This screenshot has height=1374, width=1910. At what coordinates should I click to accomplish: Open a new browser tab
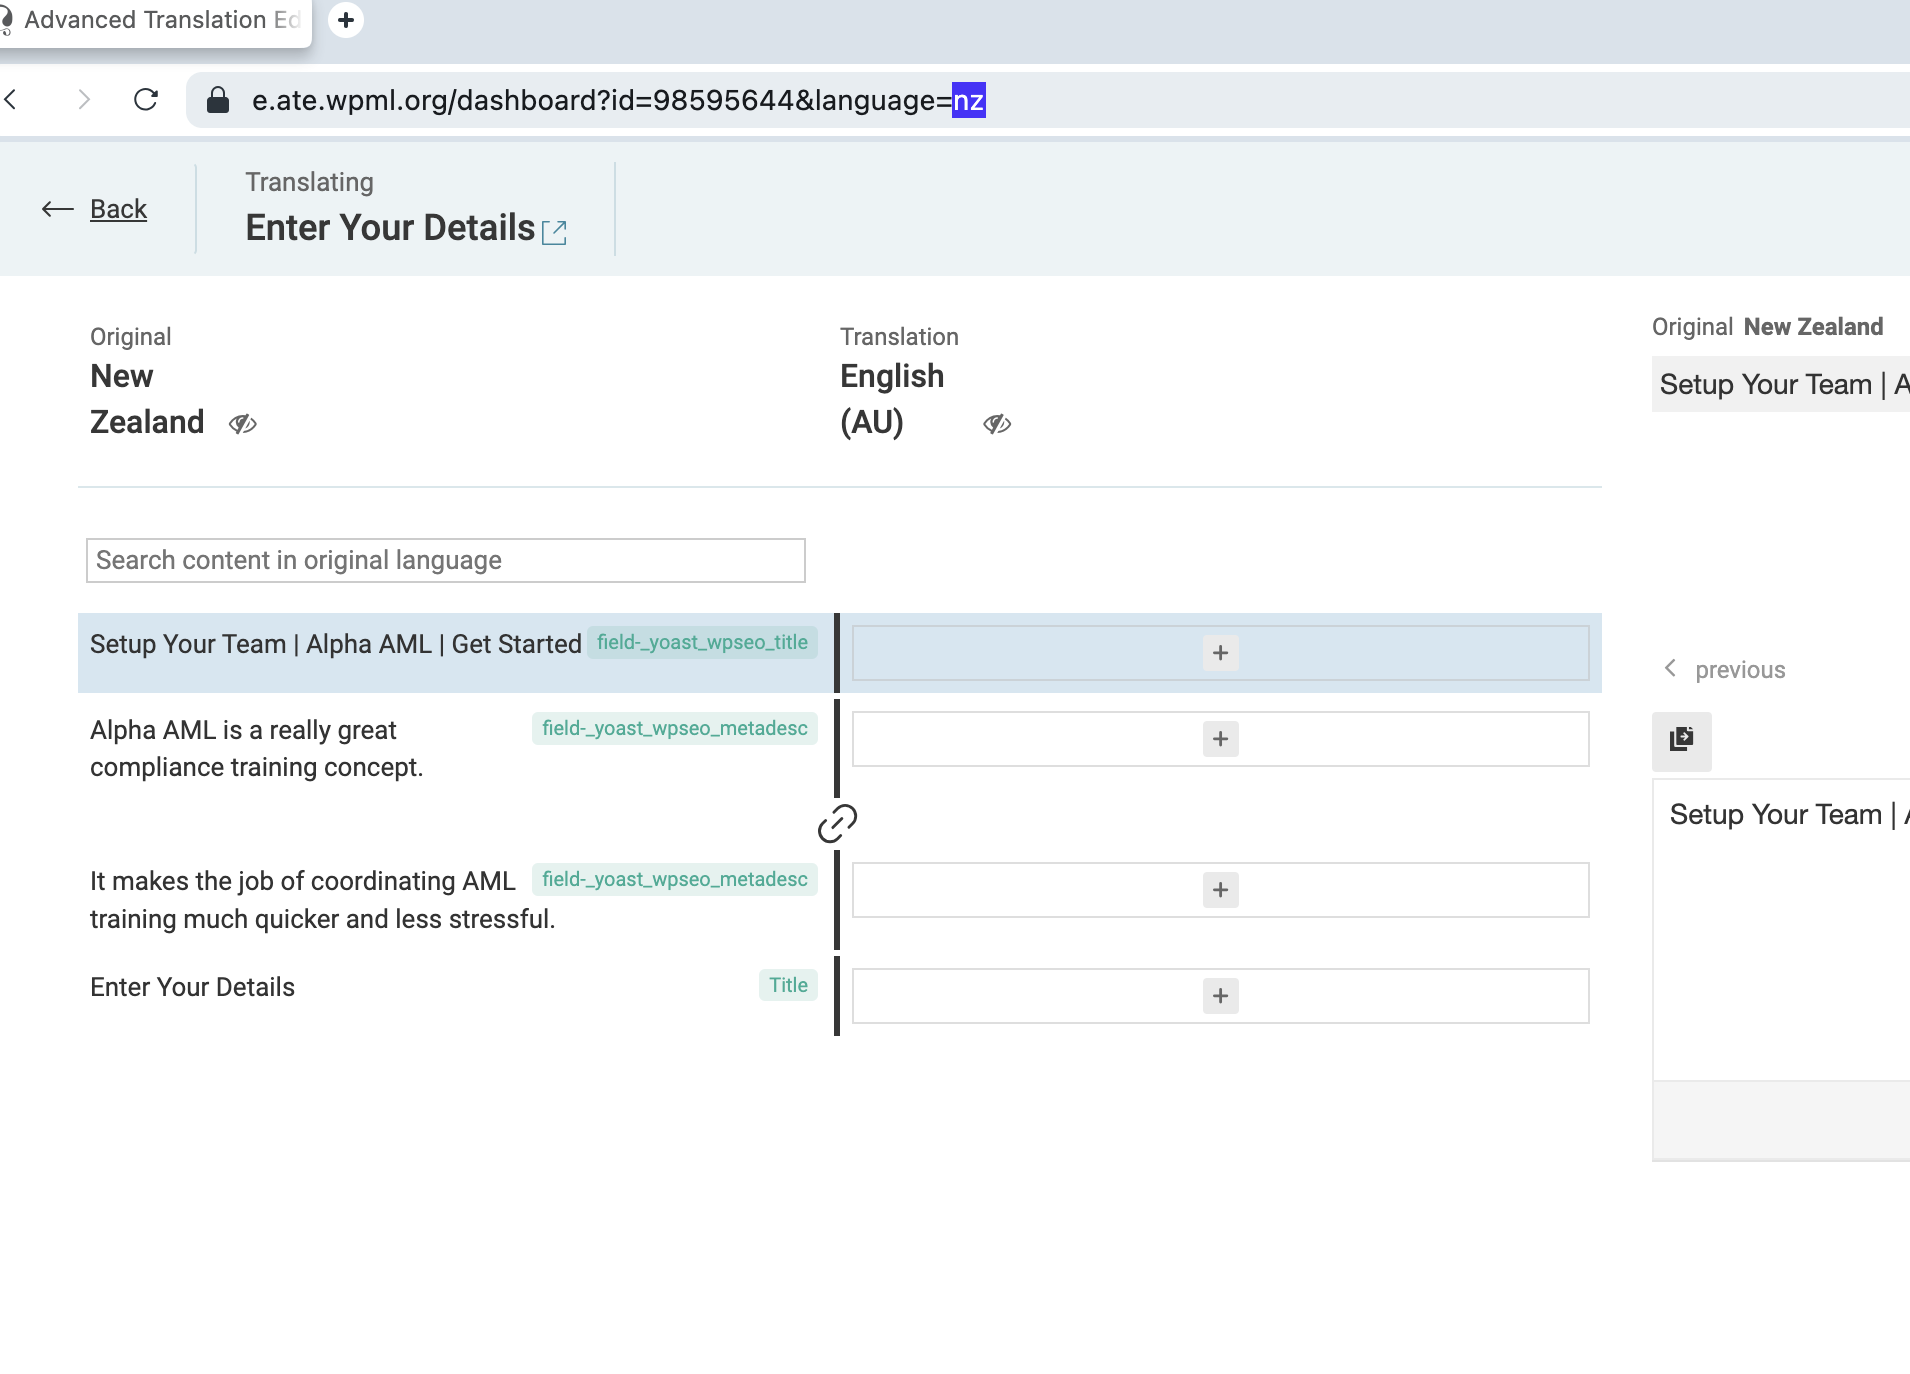(x=346, y=20)
